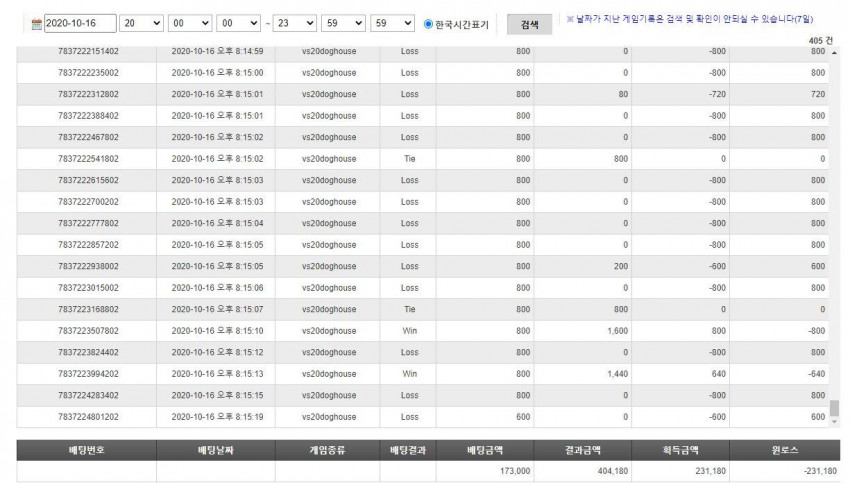The image size is (850, 485).
Task: Click bet number 7837222938002
Action: pyautogui.click(x=88, y=266)
